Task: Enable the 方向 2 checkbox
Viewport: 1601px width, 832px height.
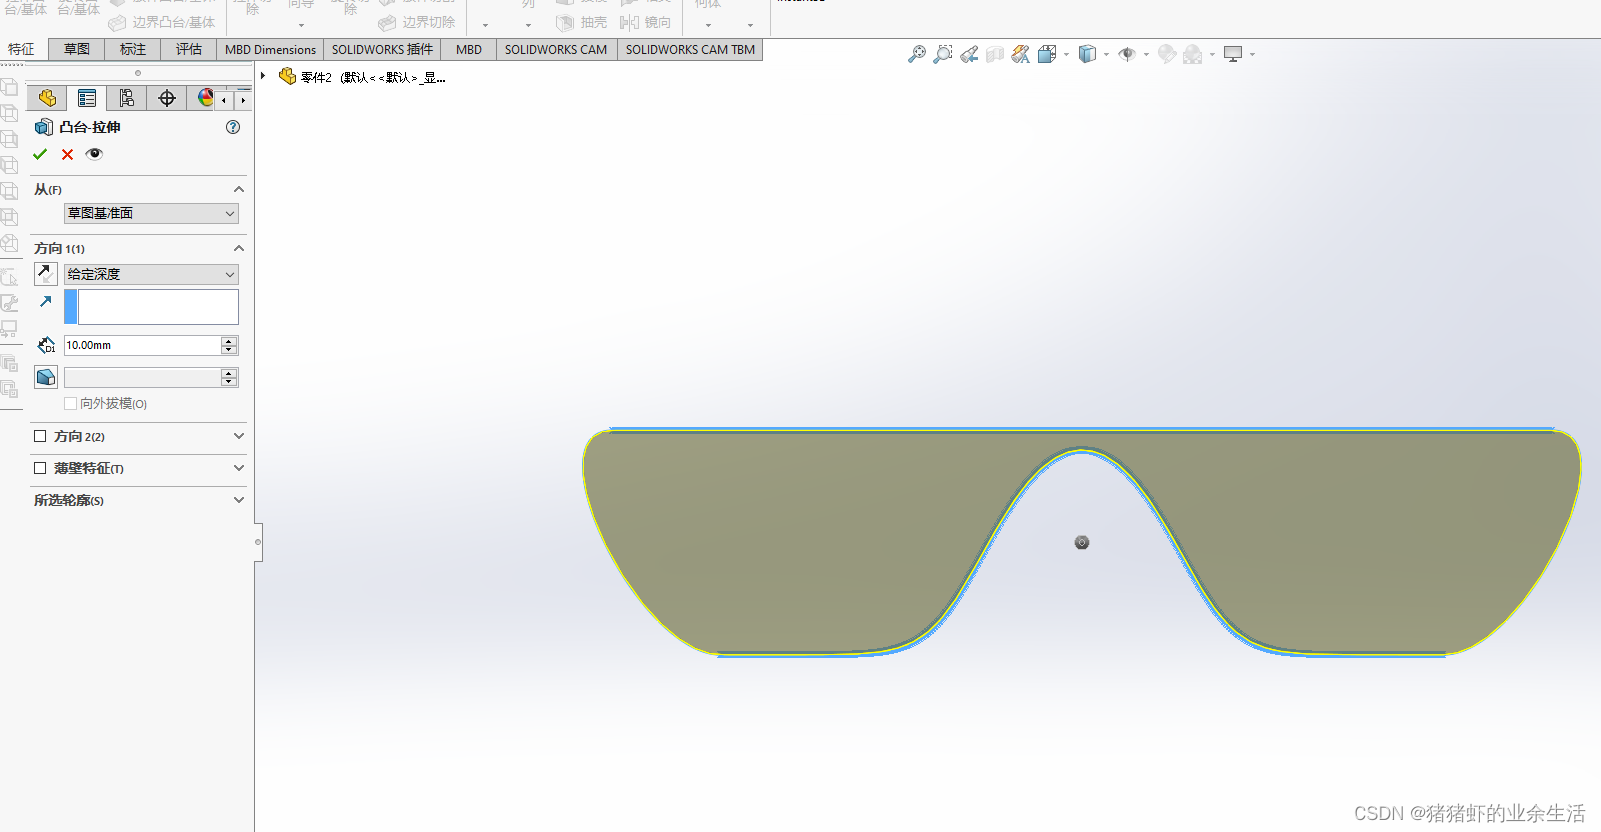Action: (40, 436)
